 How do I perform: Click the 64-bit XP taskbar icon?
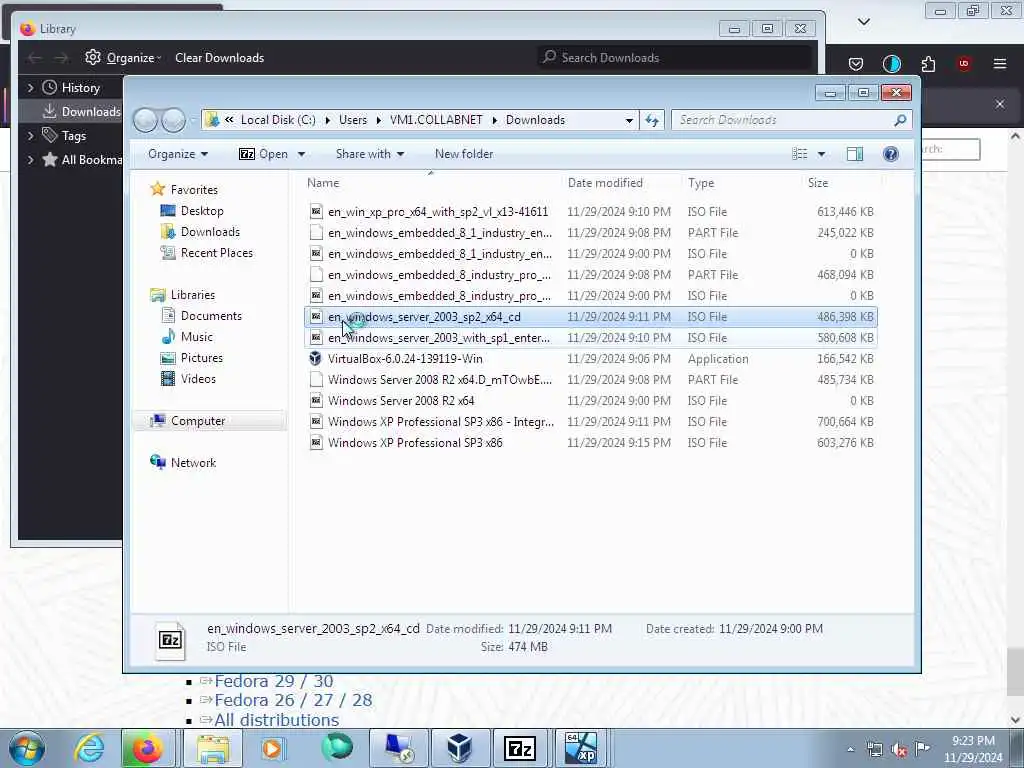point(581,748)
